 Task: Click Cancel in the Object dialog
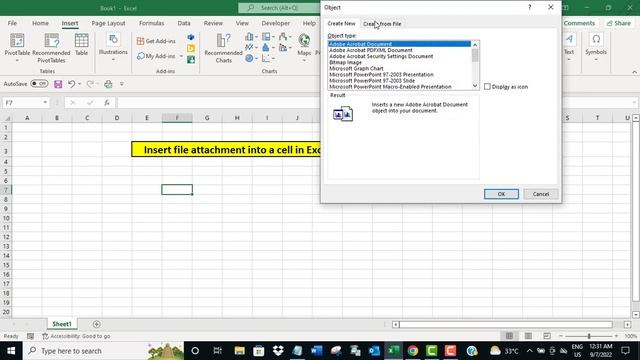[x=541, y=194]
